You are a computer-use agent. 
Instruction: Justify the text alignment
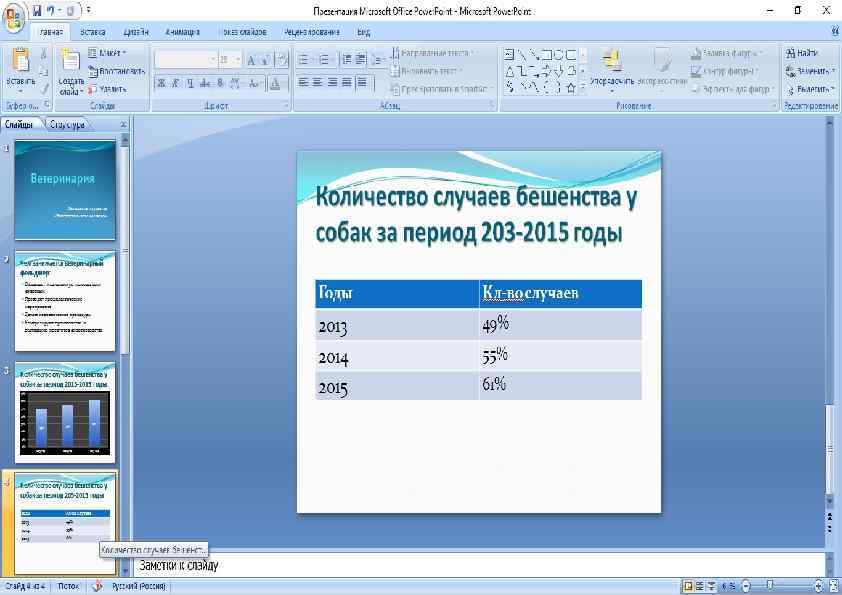tap(347, 82)
